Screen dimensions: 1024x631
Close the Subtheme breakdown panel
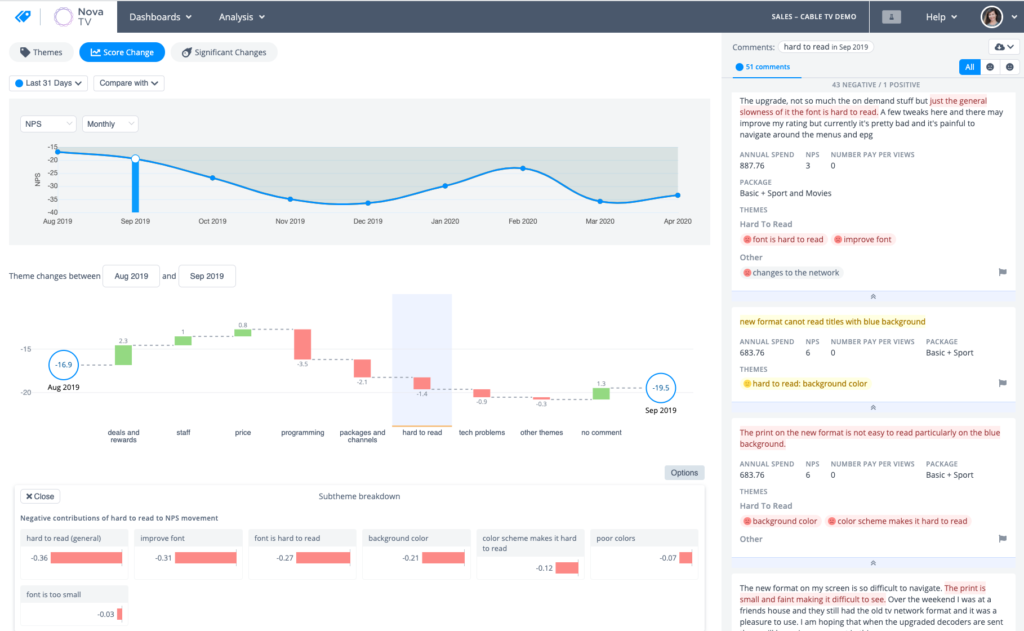(40, 496)
